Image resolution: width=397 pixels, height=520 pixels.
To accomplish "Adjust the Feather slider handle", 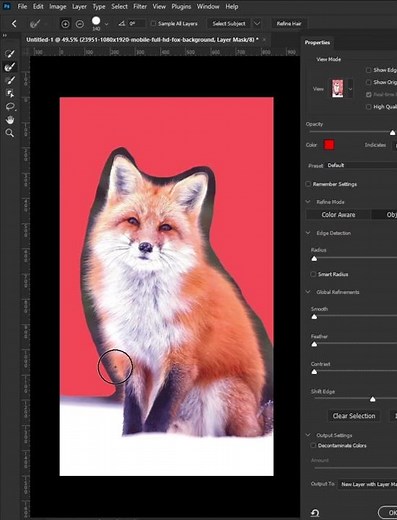I will (314, 344).
